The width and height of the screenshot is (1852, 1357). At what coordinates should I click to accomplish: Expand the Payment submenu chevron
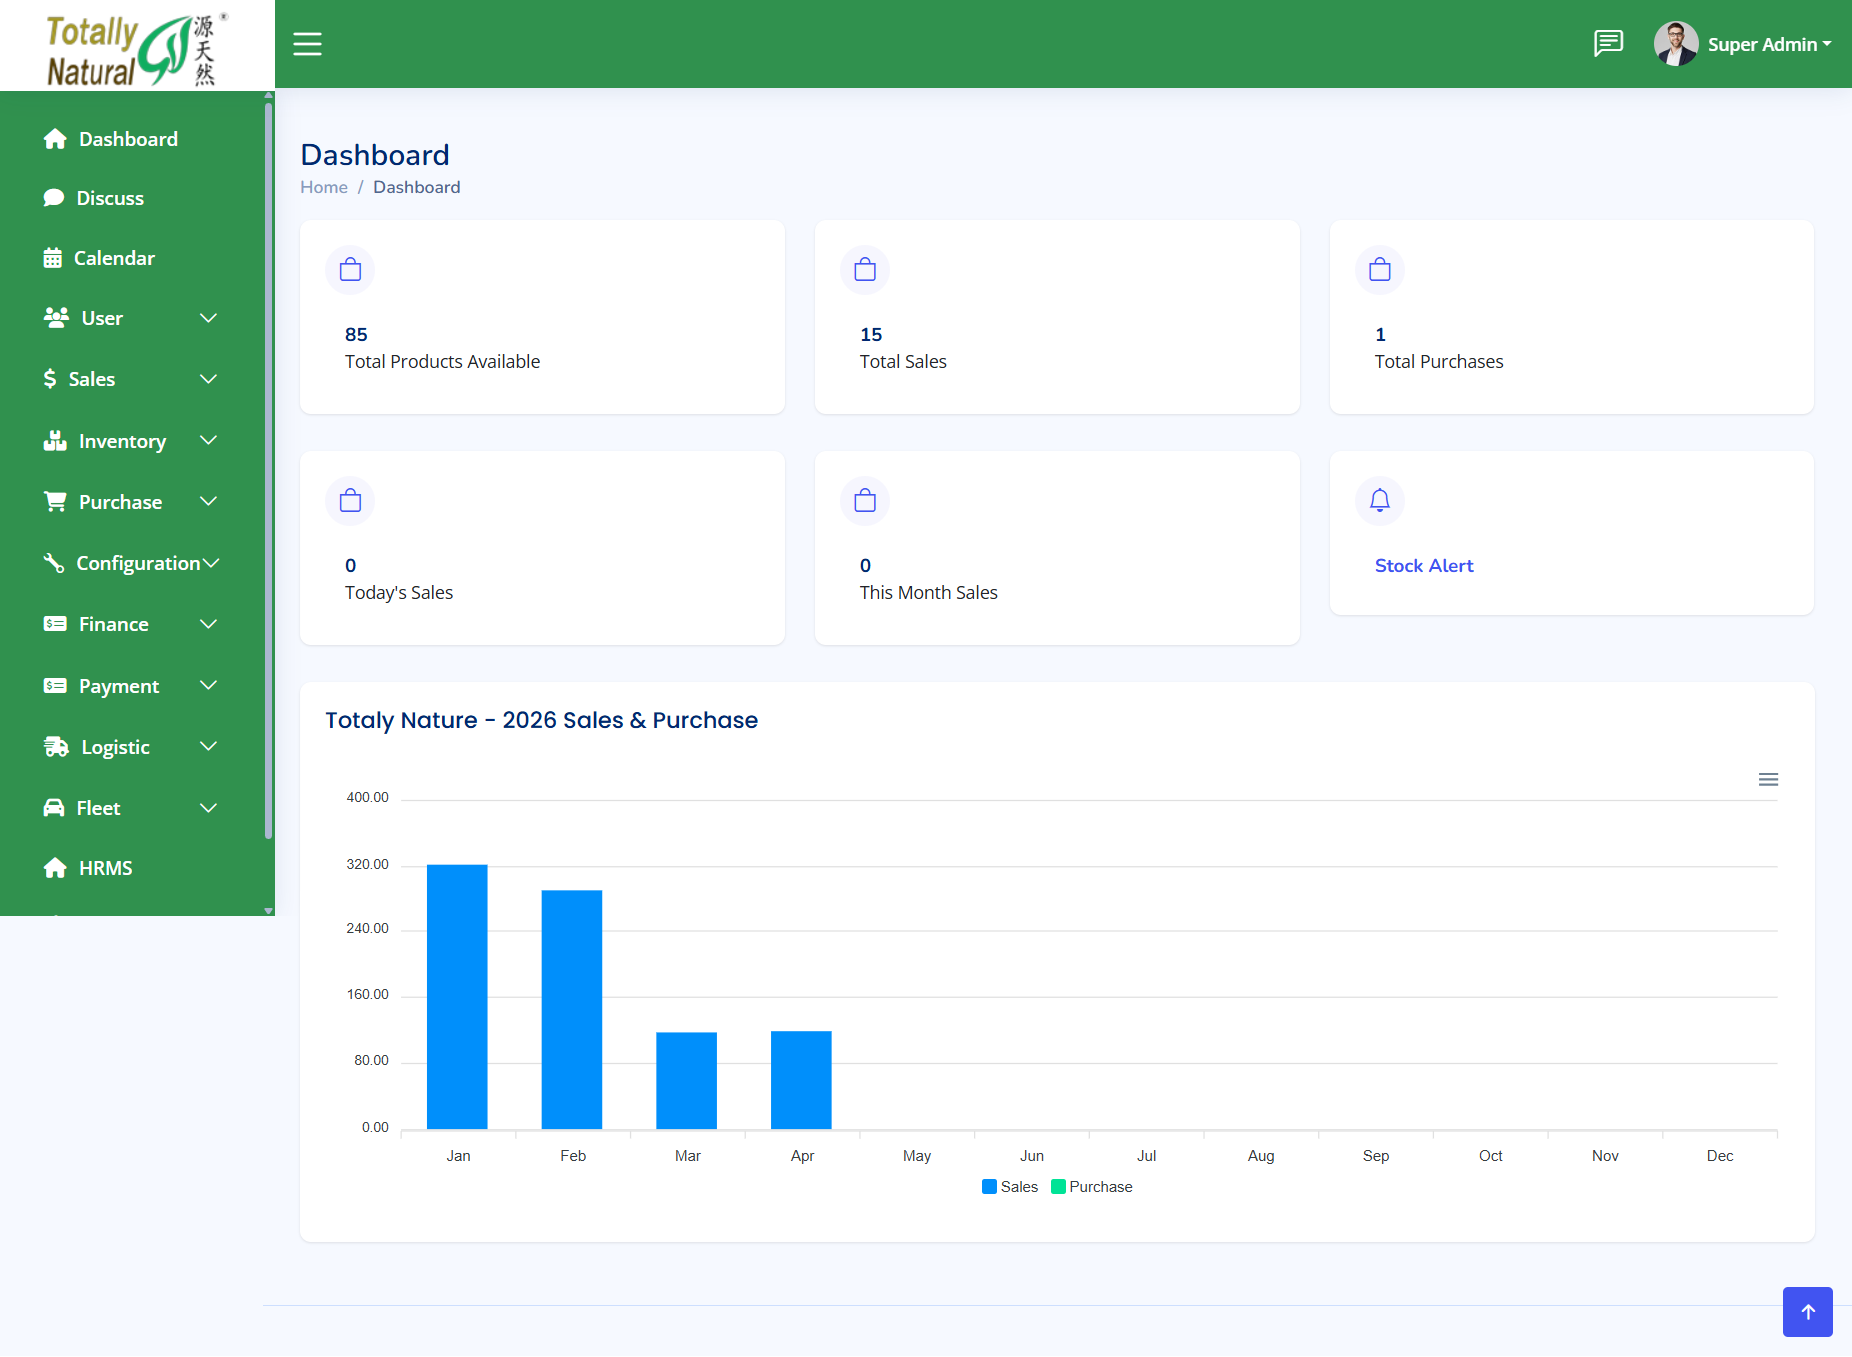click(208, 686)
